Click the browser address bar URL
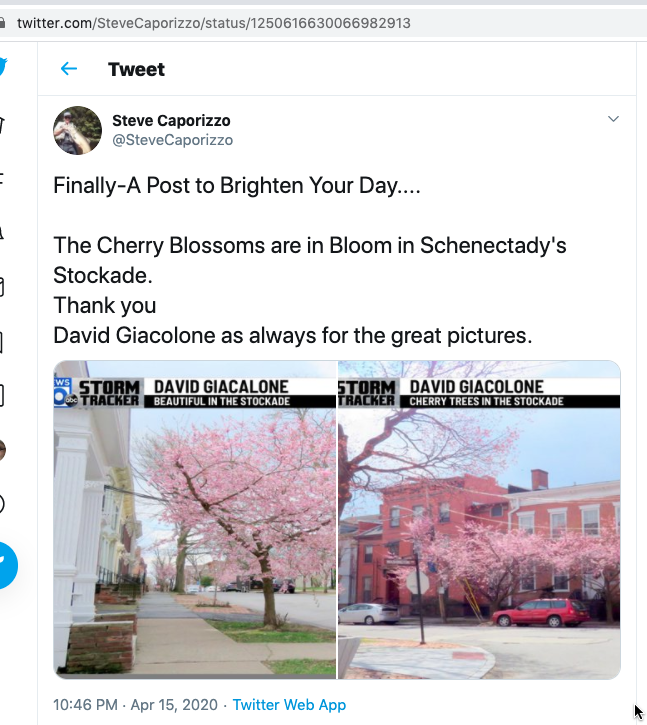 213,22
